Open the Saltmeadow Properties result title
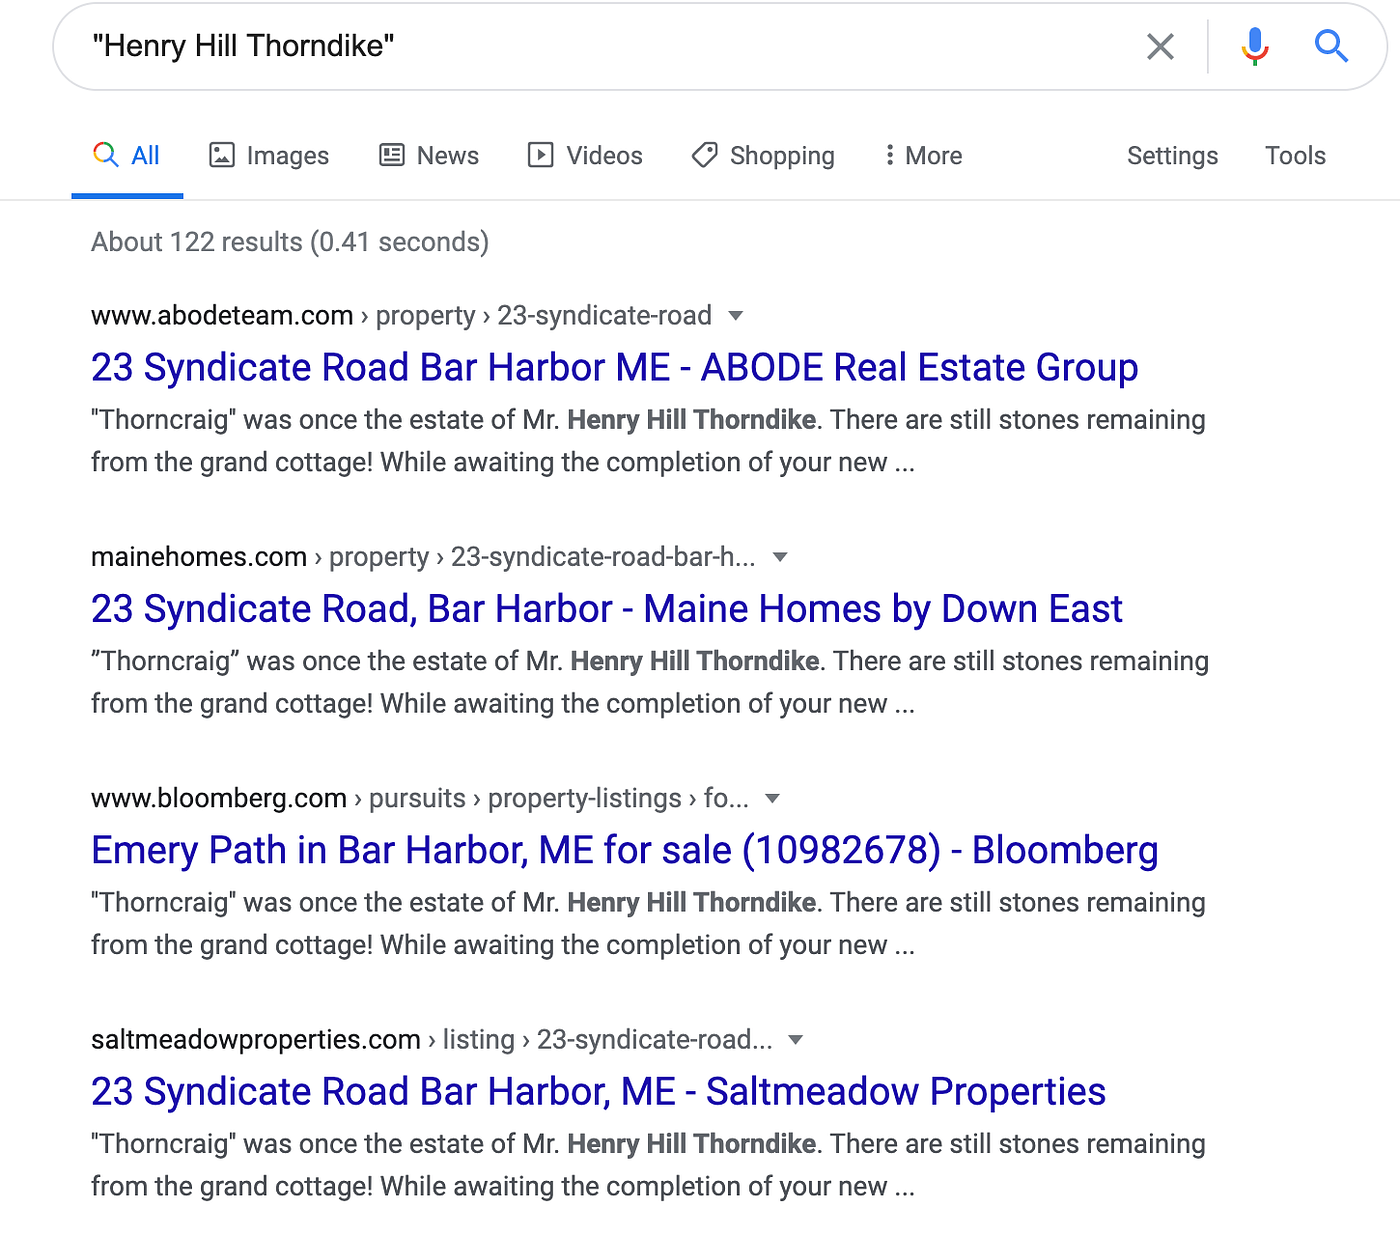 (598, 1091)
